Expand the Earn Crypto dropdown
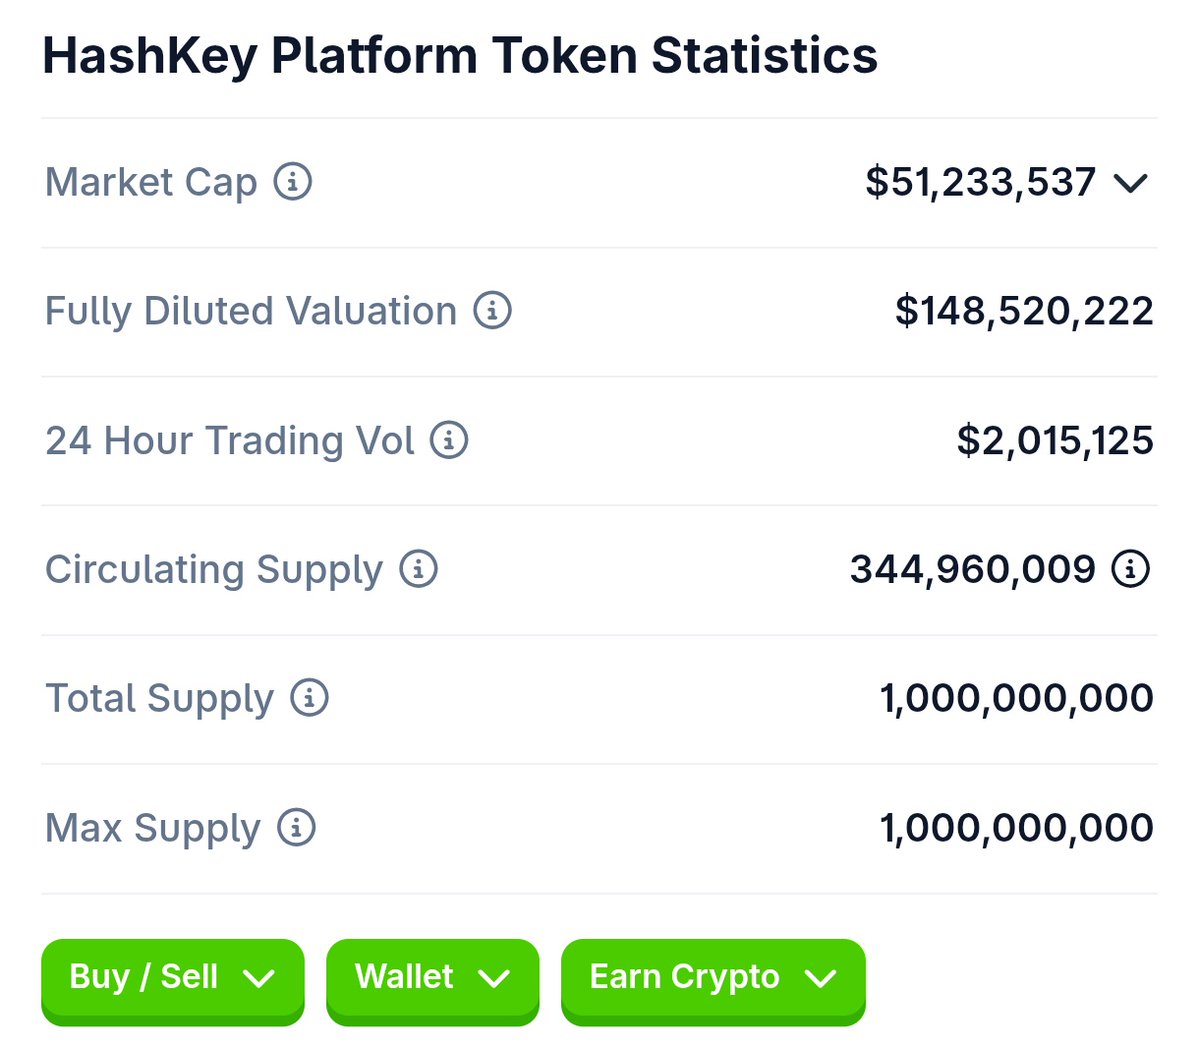1199x1050 pixels. pyautogui.click(x=713, y=981)
